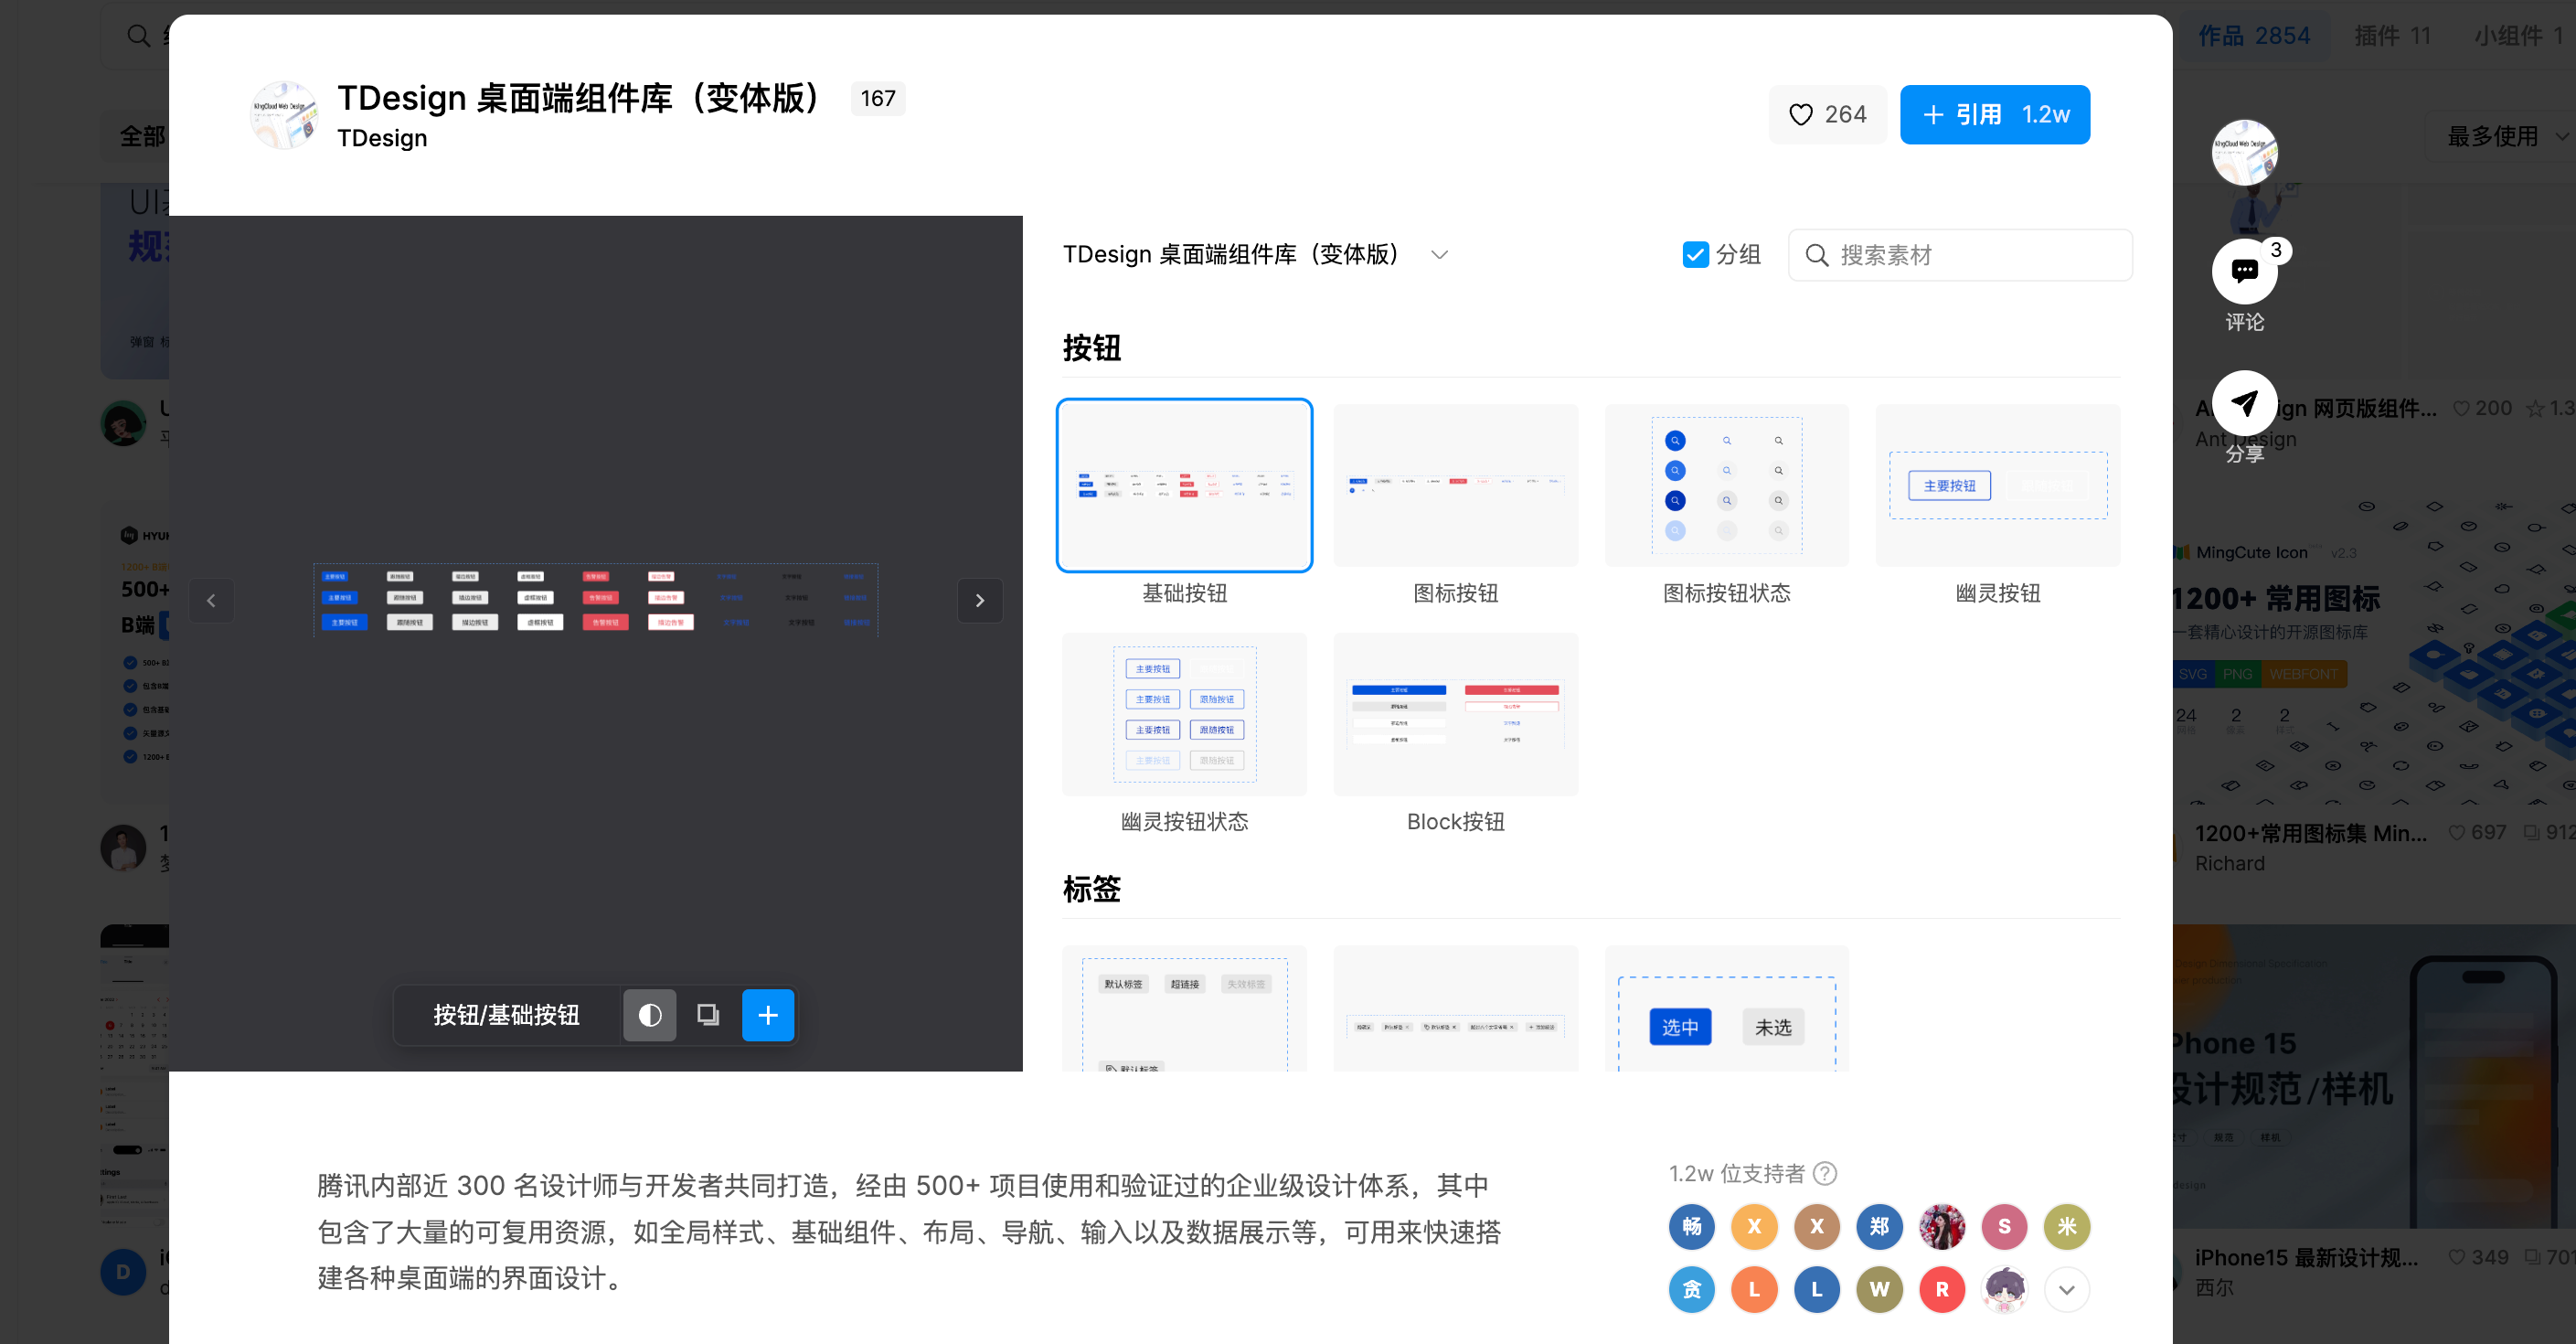Click the 分享 share paper-plane icon

(x=2244, y=403)
